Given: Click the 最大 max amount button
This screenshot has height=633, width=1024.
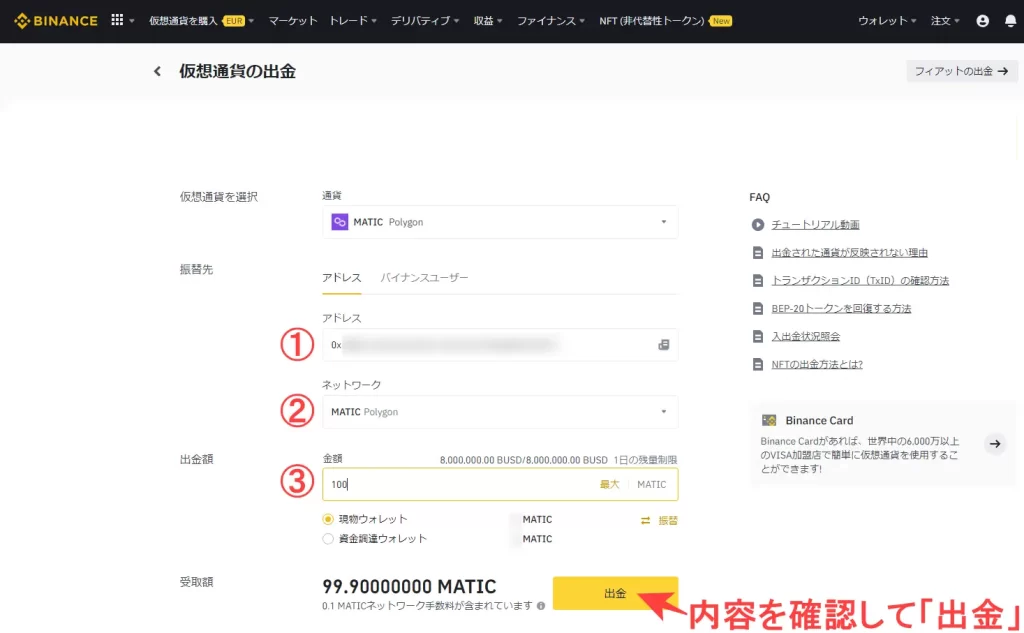Looking at the screenshot, I should [x=609, y=484].
